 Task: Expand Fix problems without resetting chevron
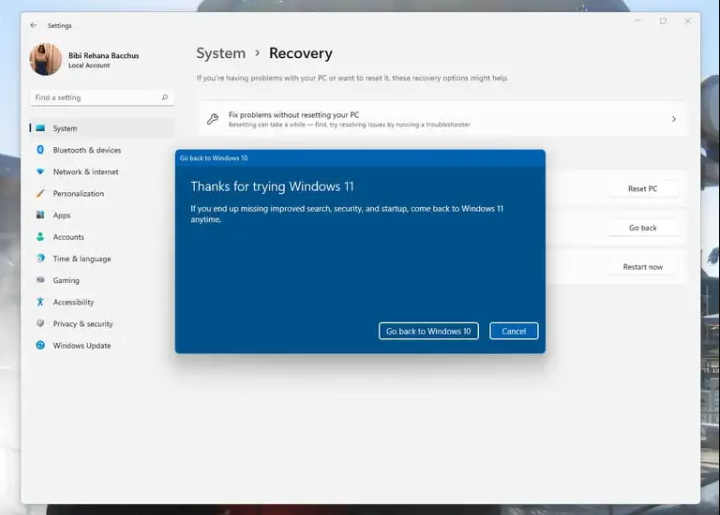pyautogui.click(x=674, y=119)
